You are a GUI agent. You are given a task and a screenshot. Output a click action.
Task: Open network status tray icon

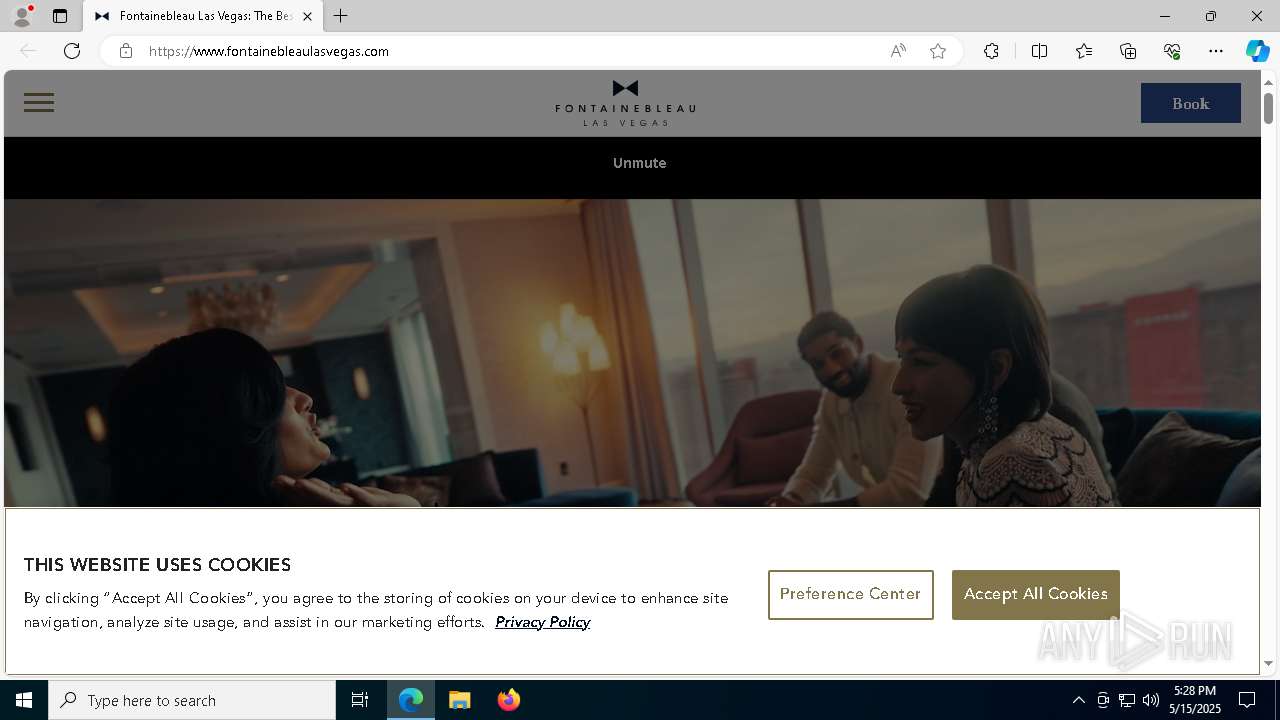(1127, 700)
